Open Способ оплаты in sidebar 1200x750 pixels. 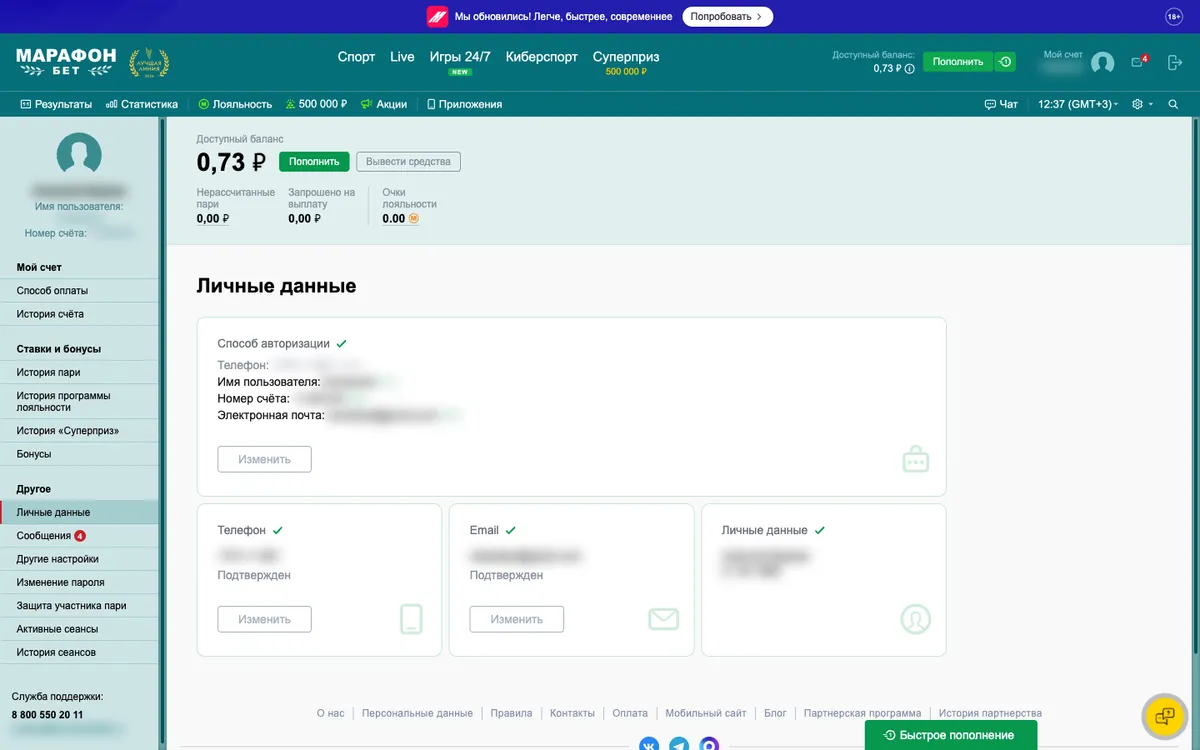79,291
